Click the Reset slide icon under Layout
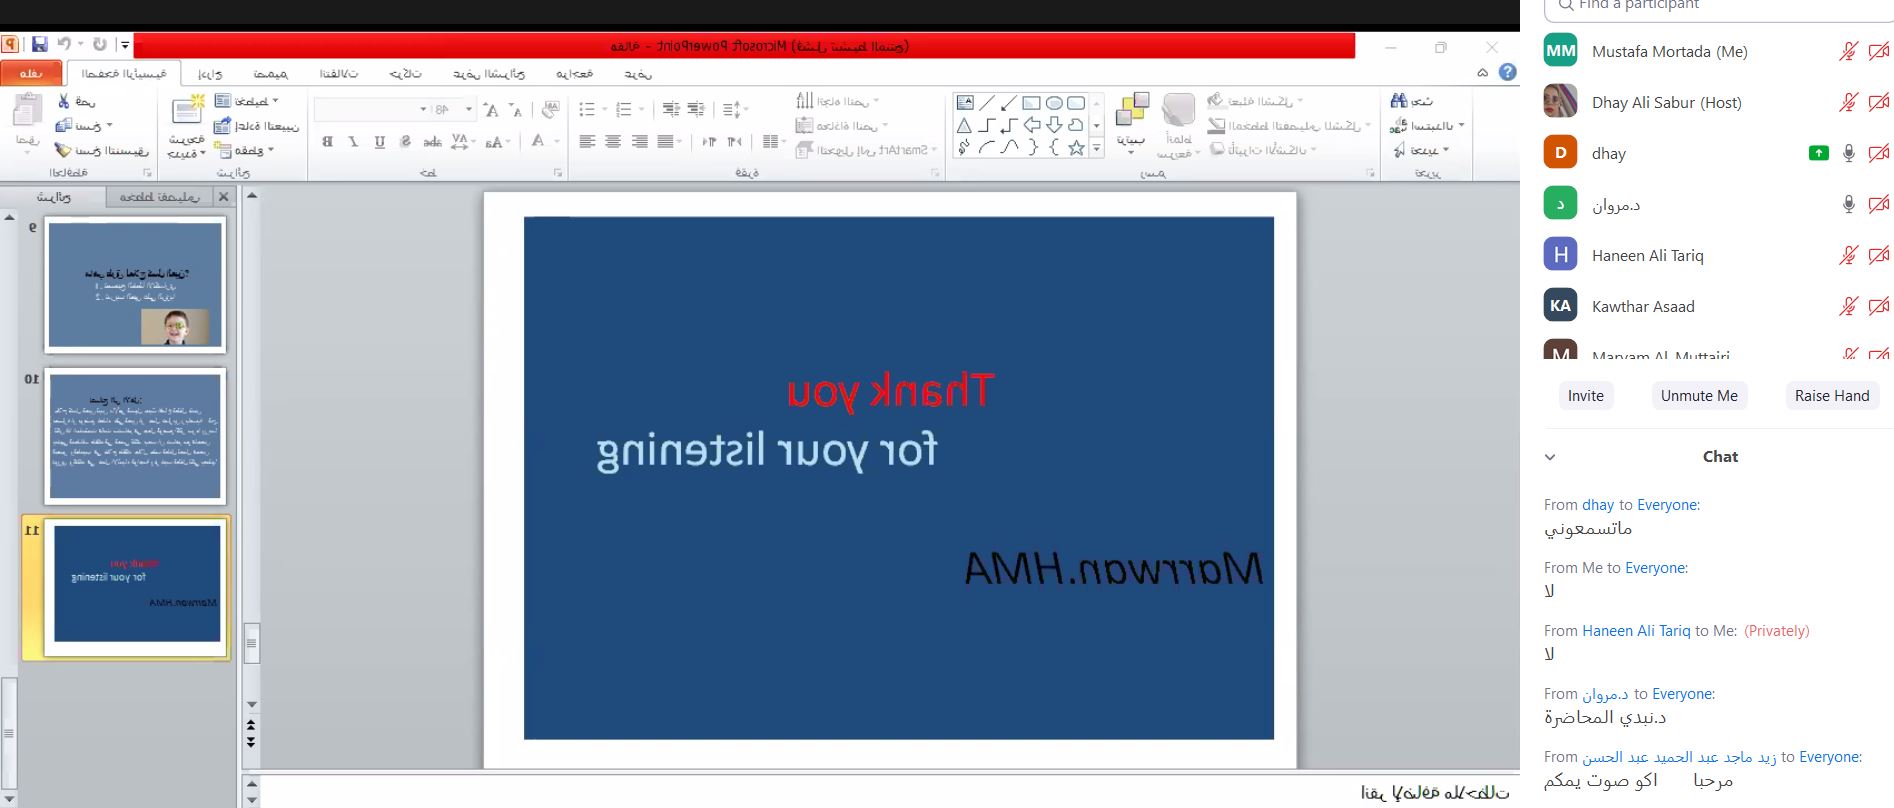This screenshot has width=1894, height=808. [x=223, y=126]
